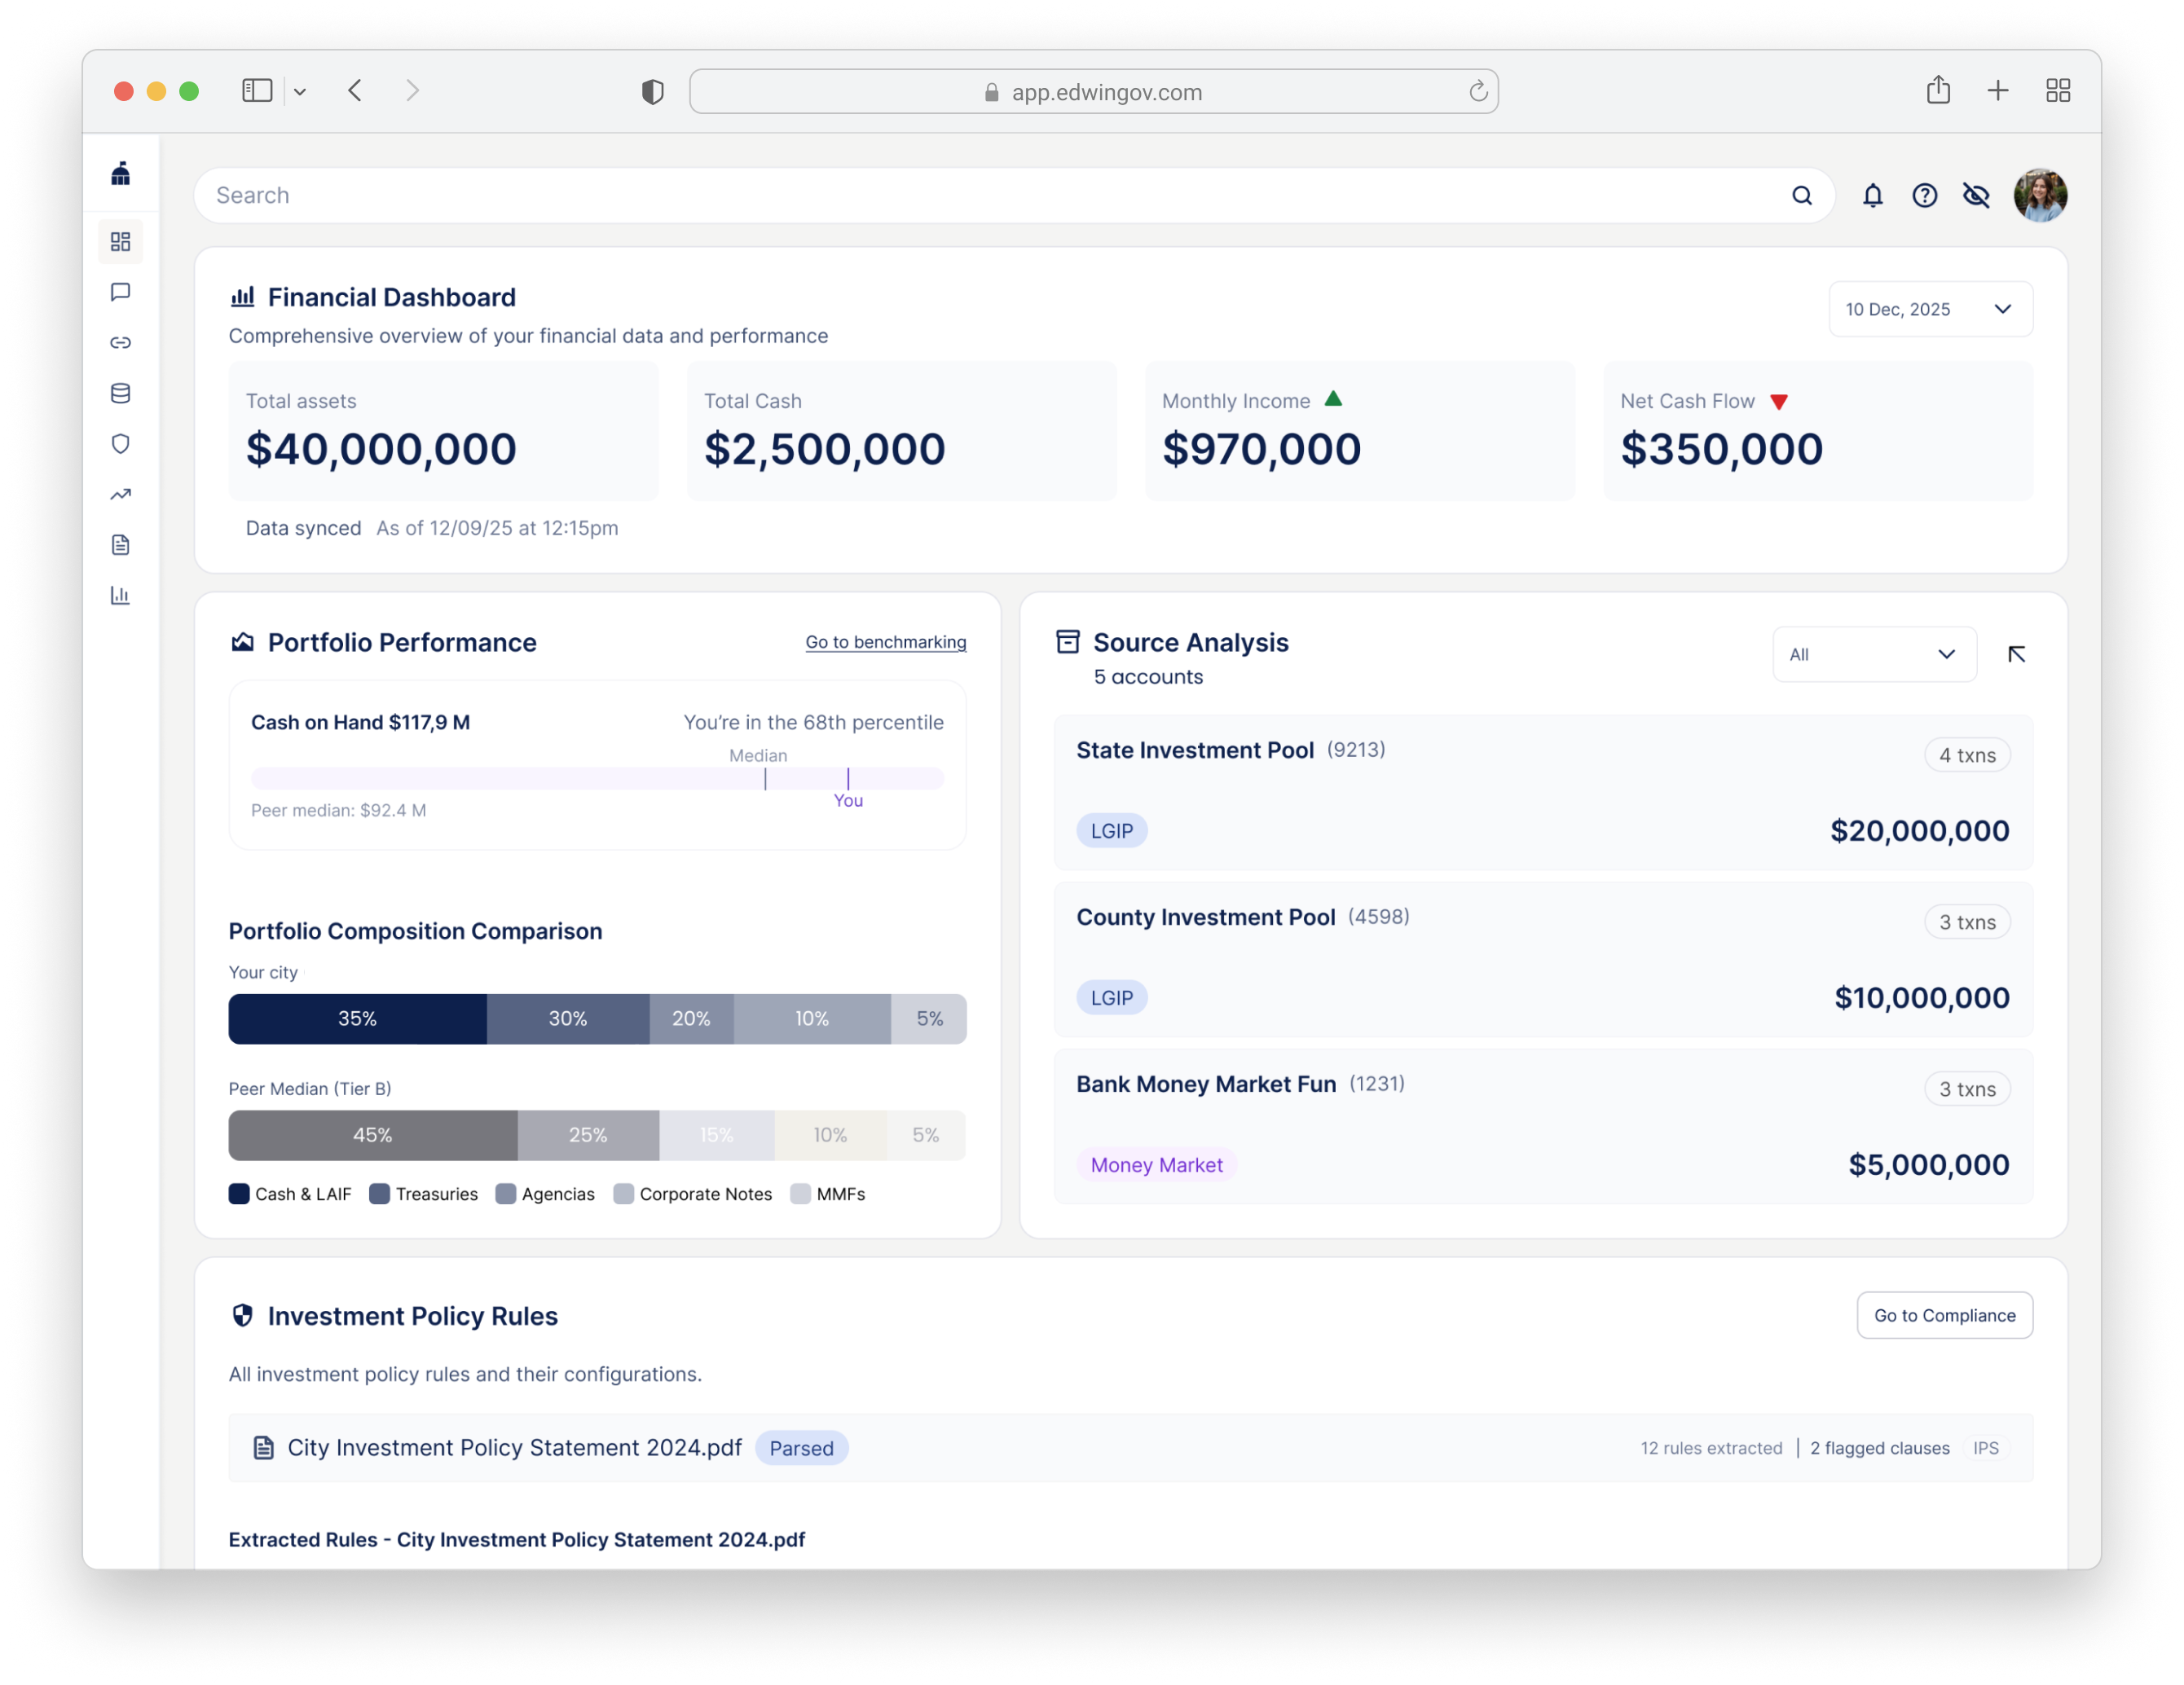Open the 10 Dec, 2025 date dropdown
The height and width of the screenshot is (1685, 2184).
(x=1929, y=309)
